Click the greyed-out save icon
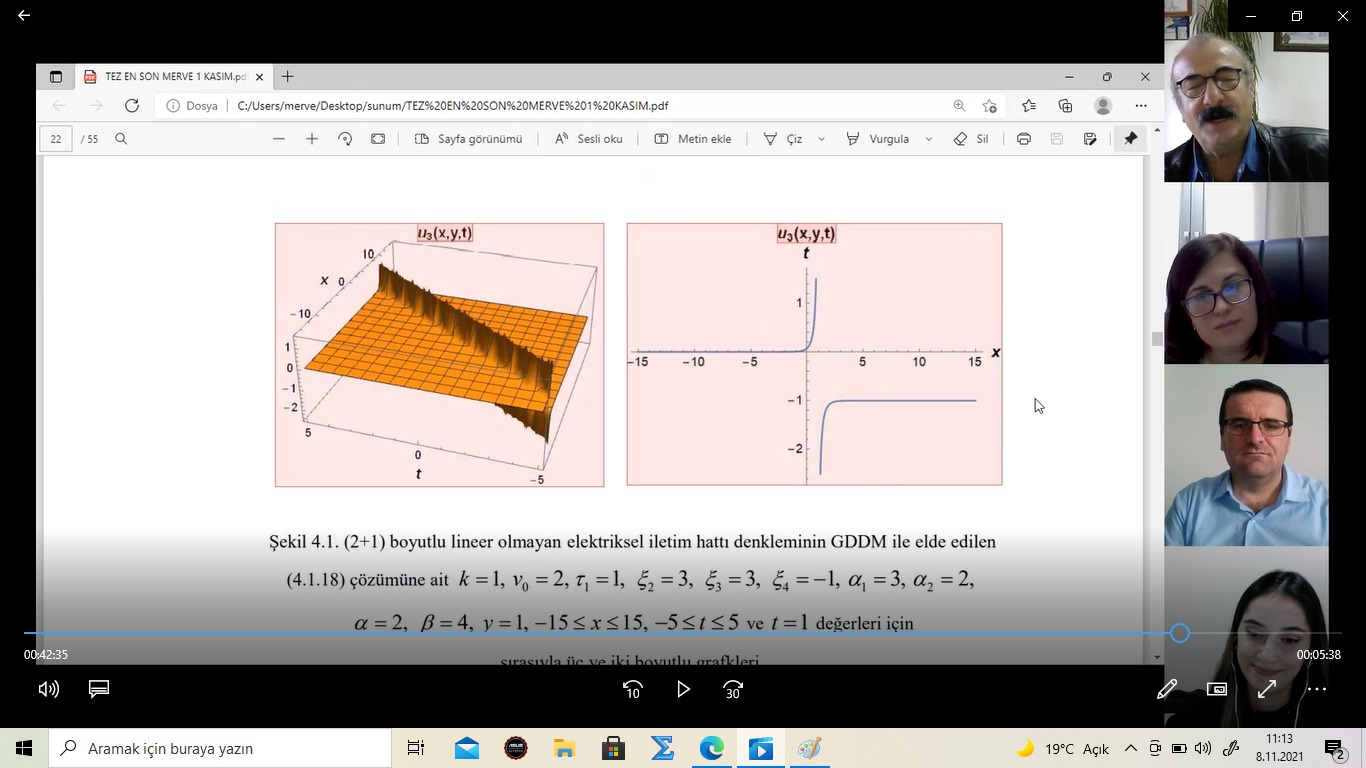The width and height of the screenshot is (1366, 768). tap(1057, 139)
